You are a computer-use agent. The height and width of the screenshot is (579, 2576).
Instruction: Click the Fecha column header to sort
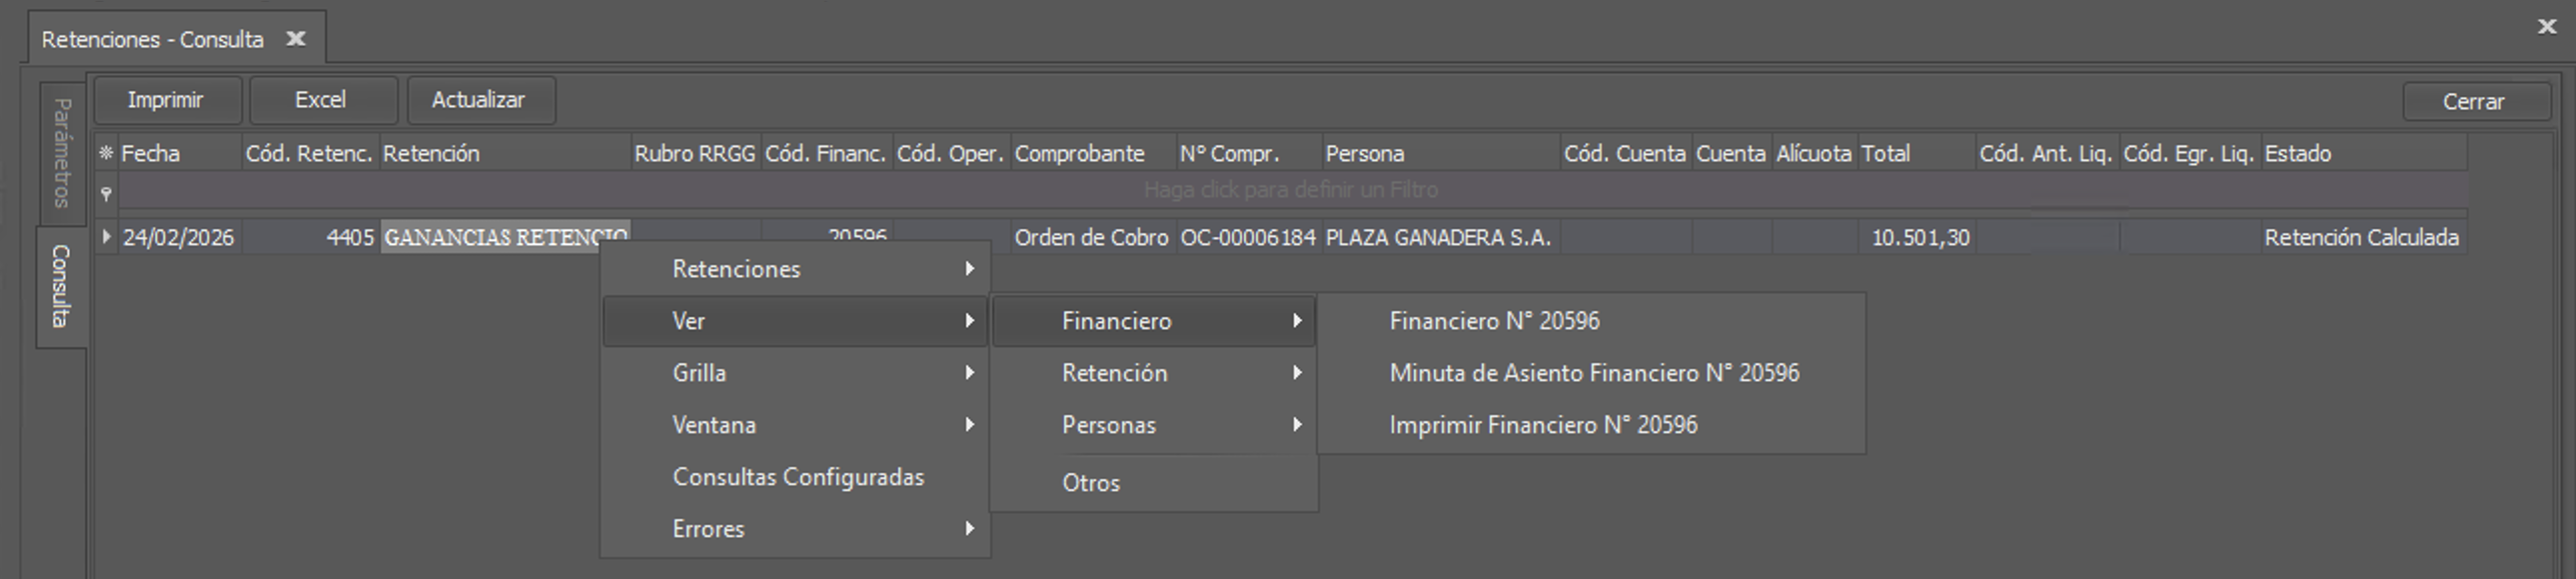[x=151, y=153]
